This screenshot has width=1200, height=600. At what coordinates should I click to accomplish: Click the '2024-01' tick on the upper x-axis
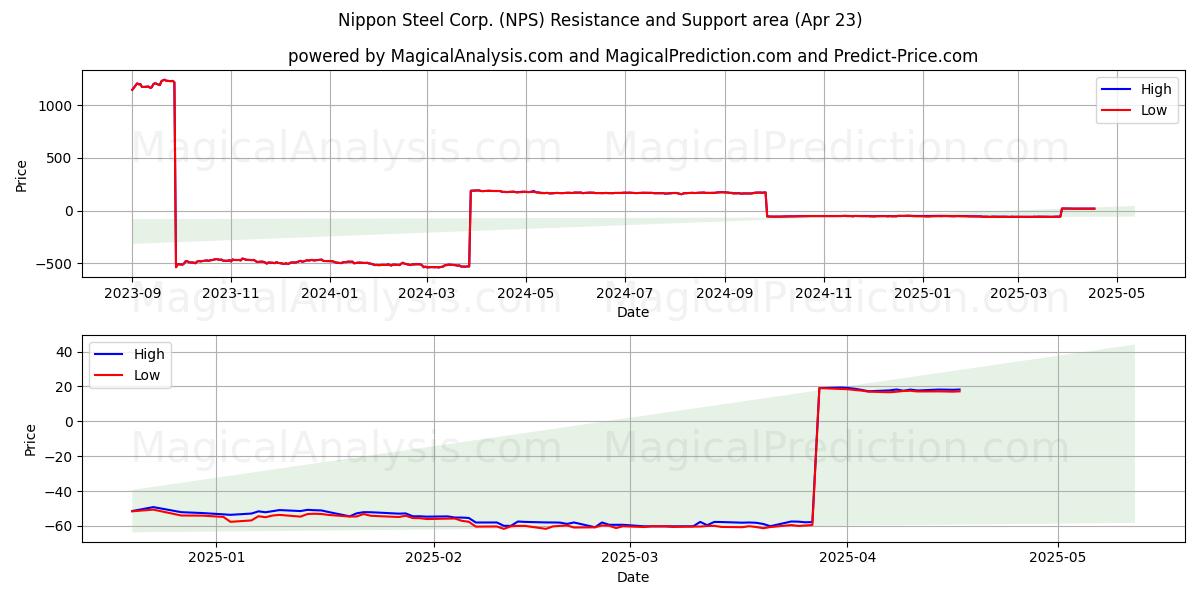tap(330, 293)
